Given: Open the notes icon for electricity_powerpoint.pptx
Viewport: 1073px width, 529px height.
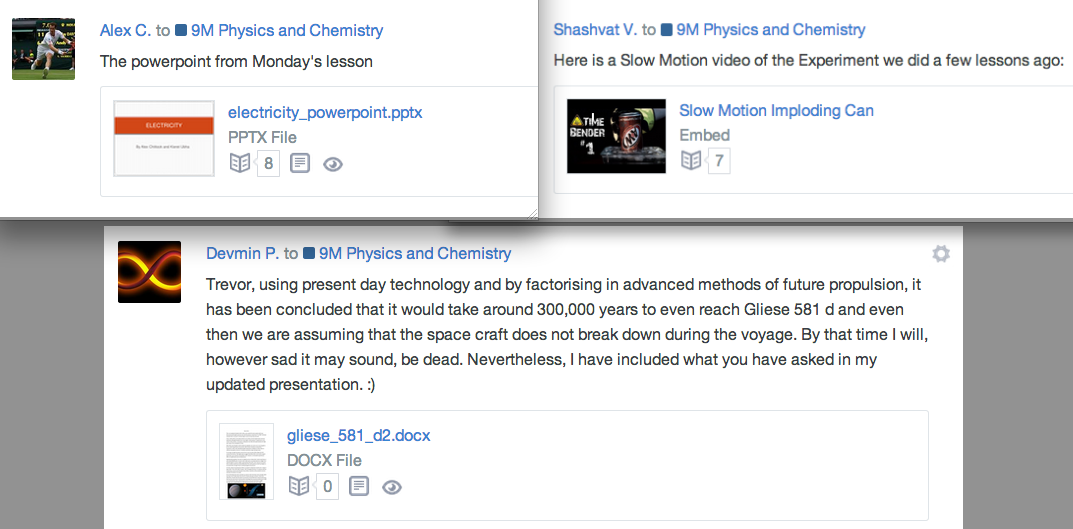Looking at the screenshot, I should point(300,163).
